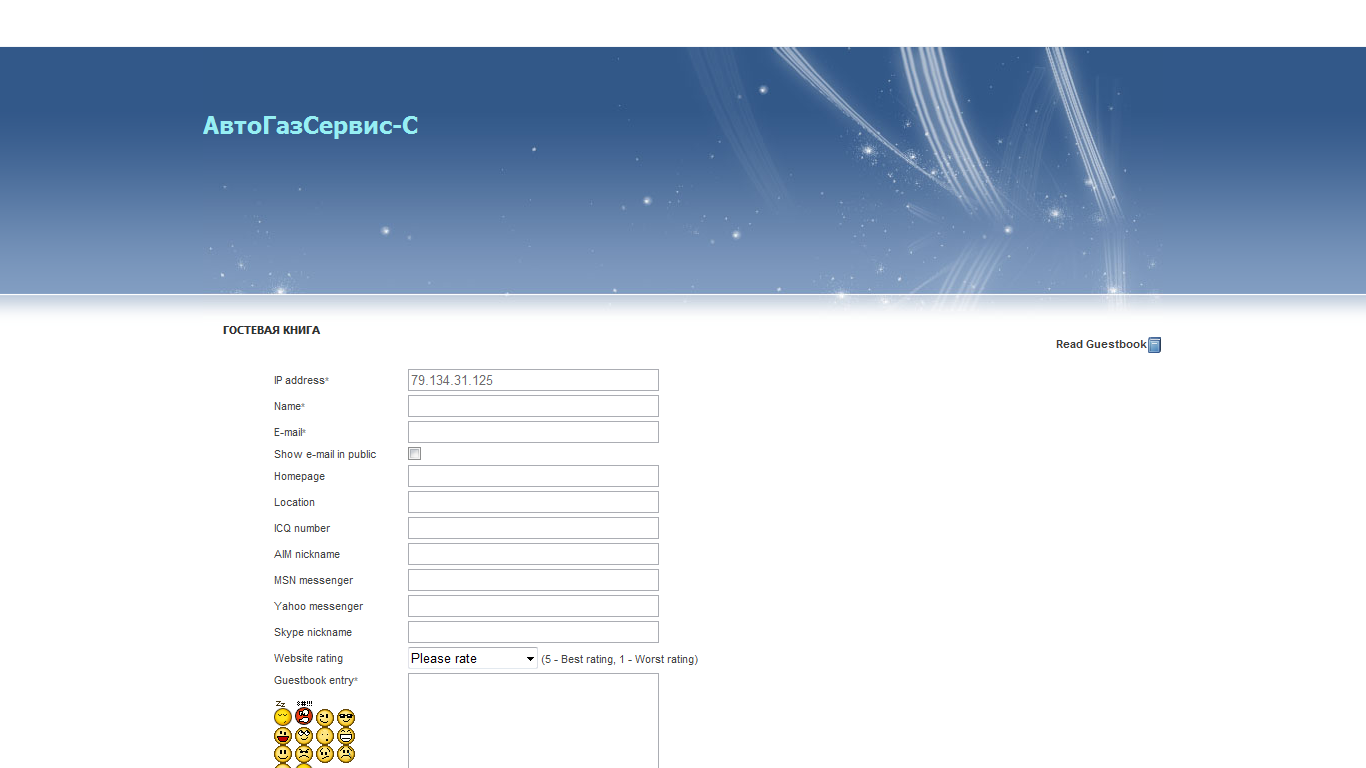Click the 'Show e-mail in public' label

(x=325, y=454)
